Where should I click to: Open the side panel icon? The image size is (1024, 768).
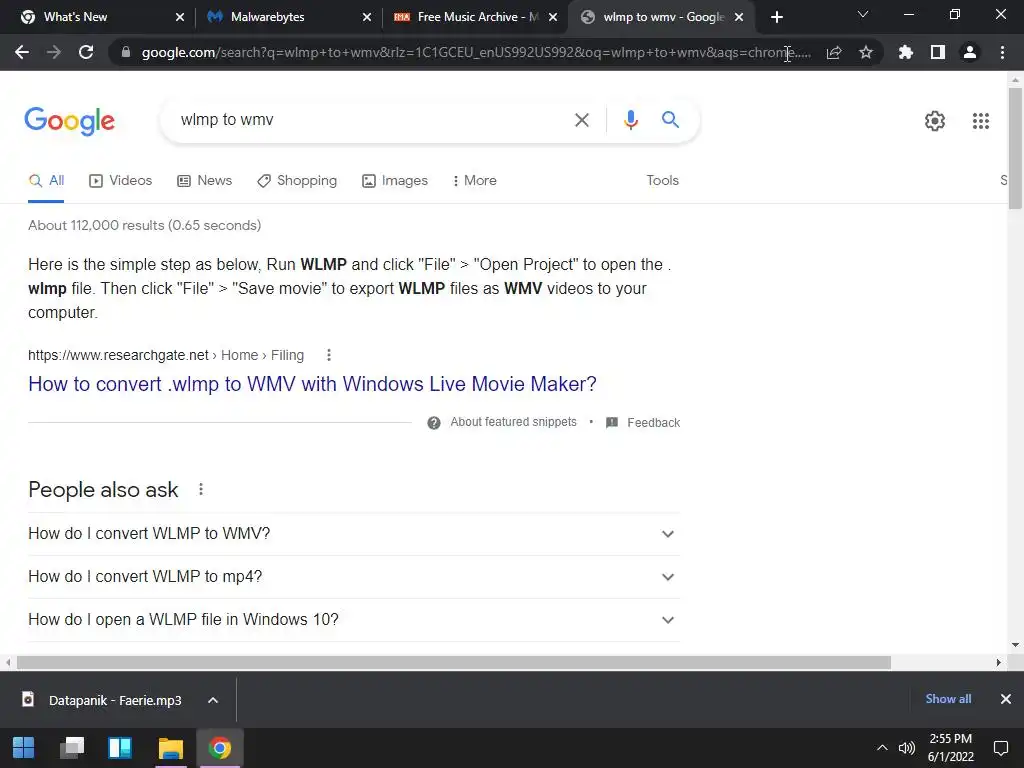pos(938,52)
